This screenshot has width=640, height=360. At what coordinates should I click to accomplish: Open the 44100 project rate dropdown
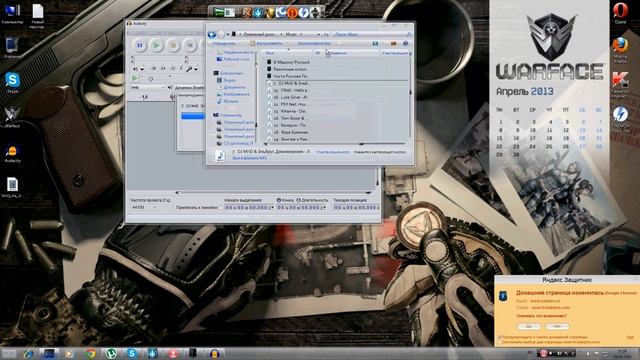144,207
